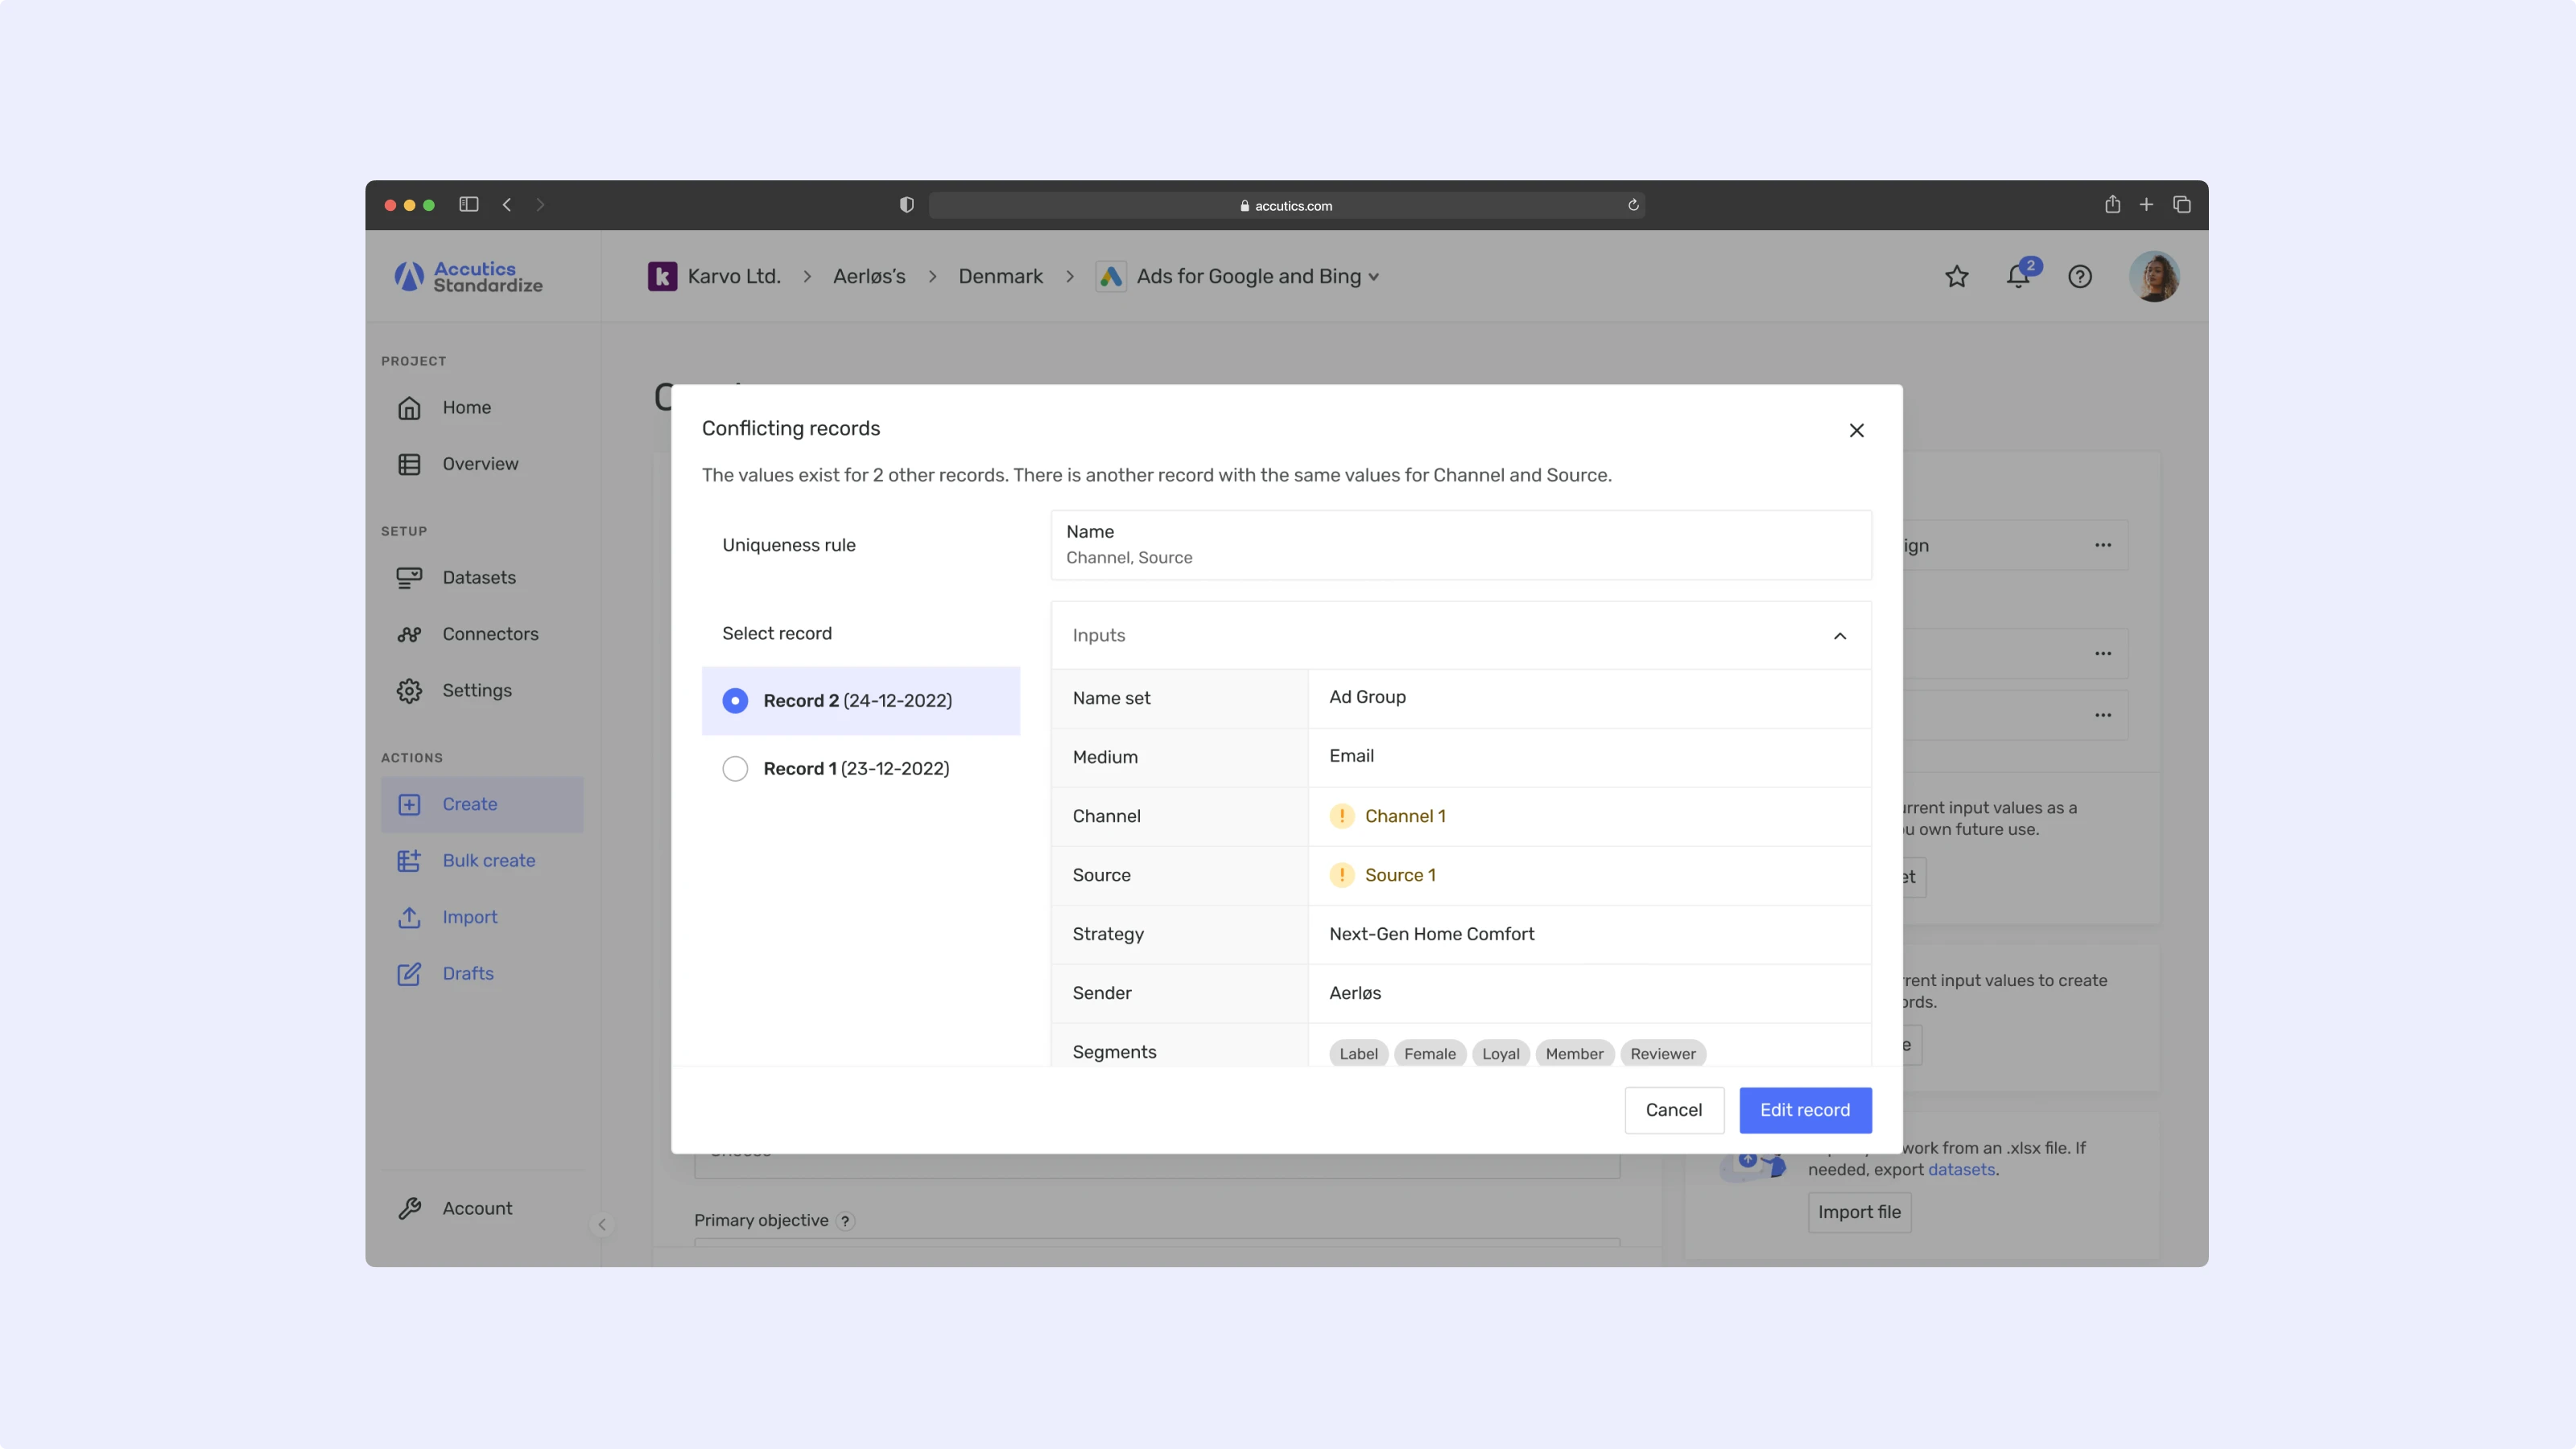Open the user profile avatar
Viewport: 2576px width, 1449px height.
pos(2153,277)
